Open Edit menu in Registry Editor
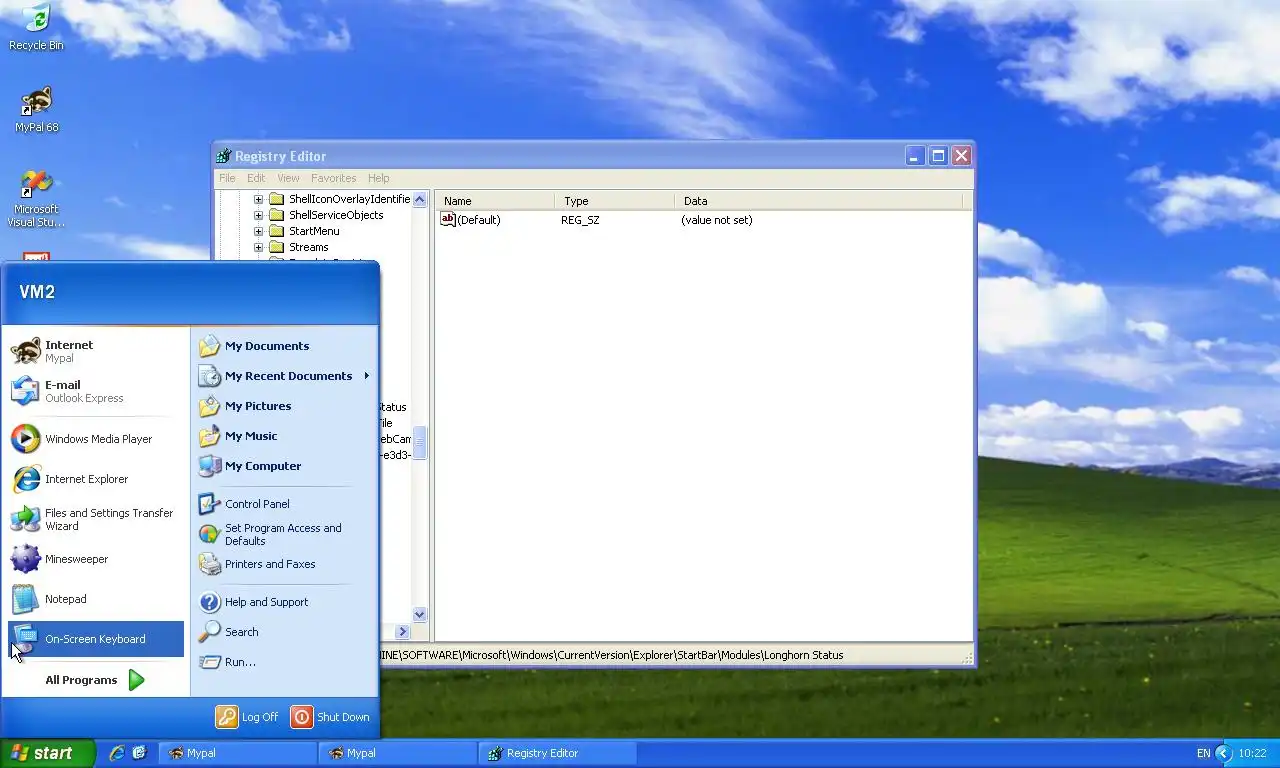This screenshot has width=1280, height=768. coord(256,178)
